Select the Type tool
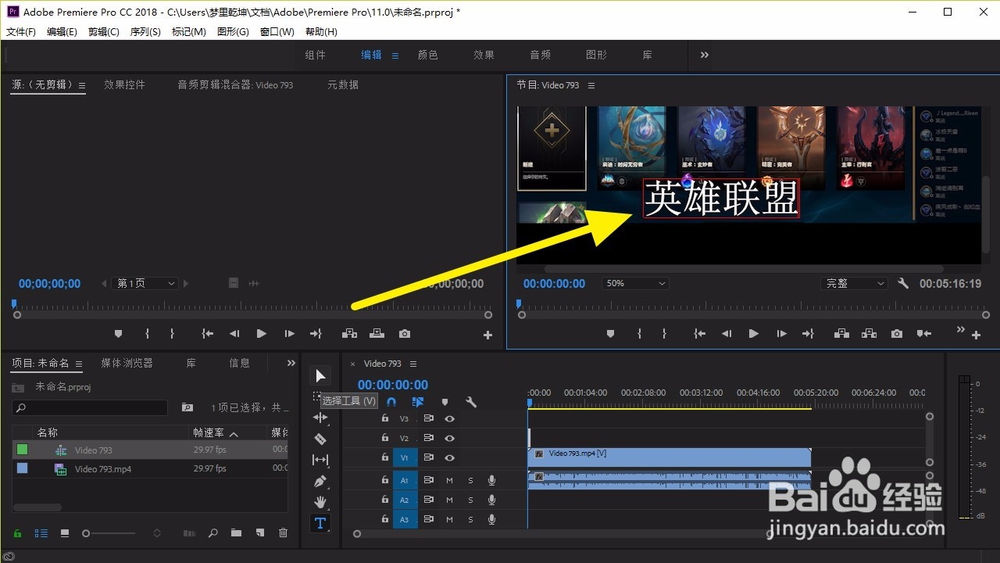 (320, 523)
